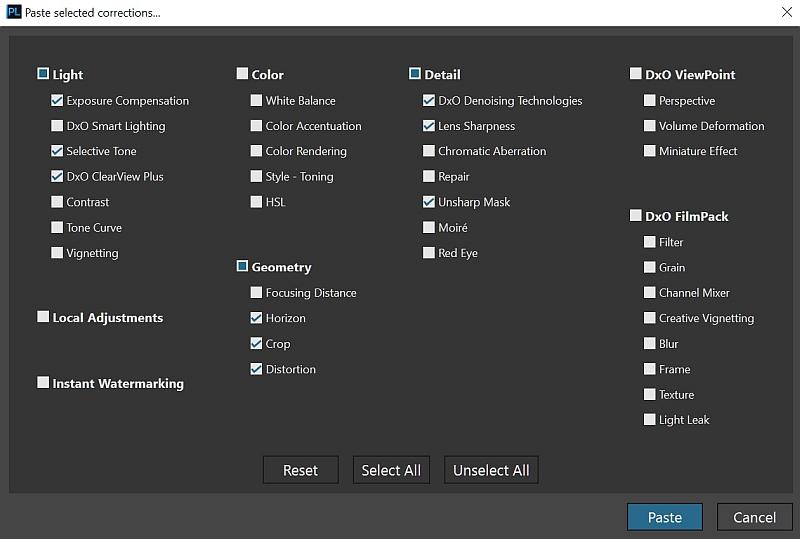
Task: Enable Volume Deformation
Action: click(649, 126)
